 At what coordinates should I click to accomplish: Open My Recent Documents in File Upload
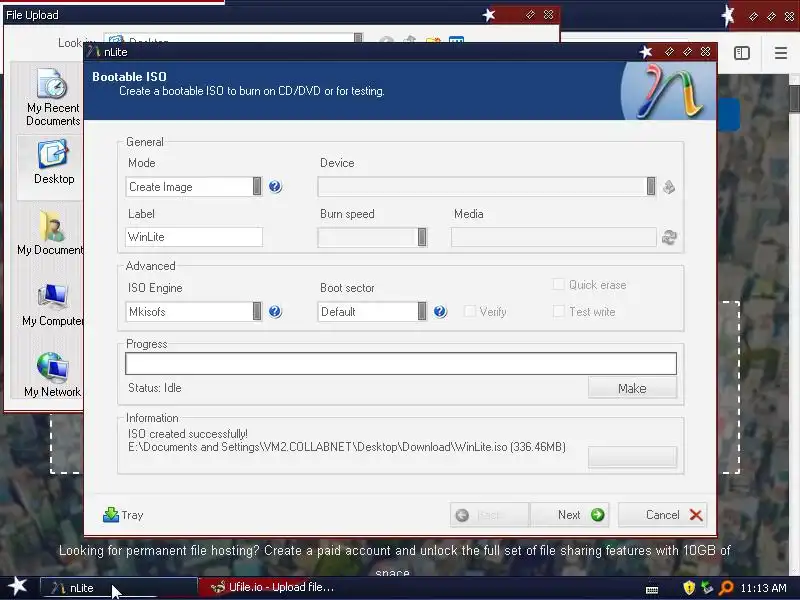[x=53, y=98]
